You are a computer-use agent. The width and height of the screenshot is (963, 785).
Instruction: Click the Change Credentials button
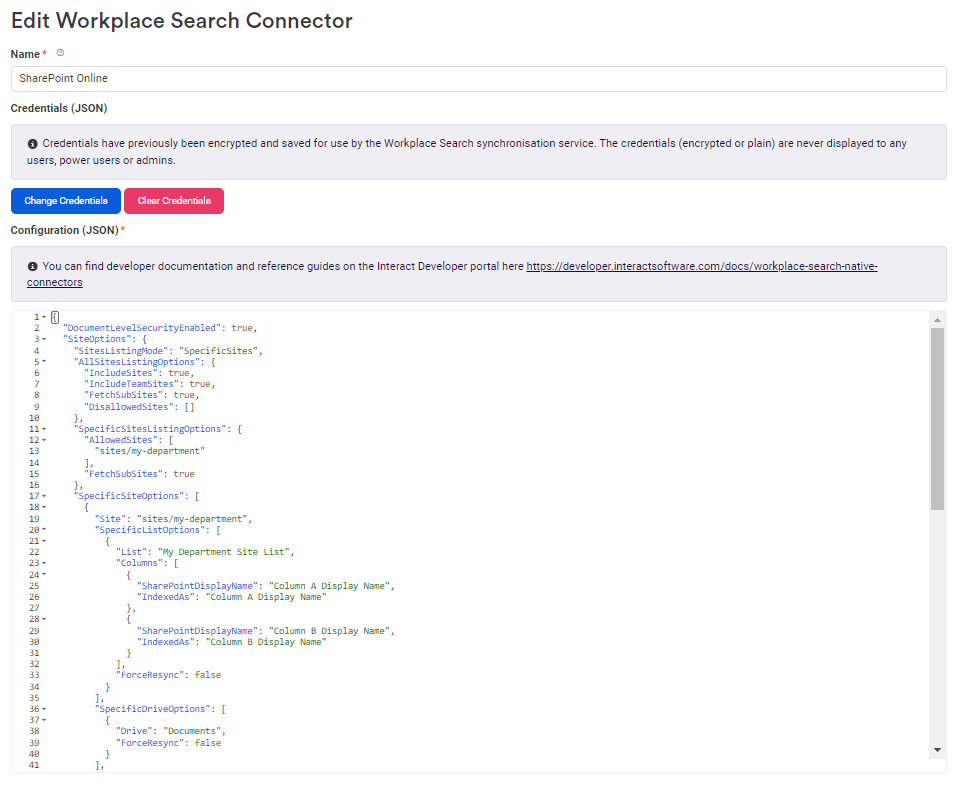pyautogui.click(x=66, y=201)
